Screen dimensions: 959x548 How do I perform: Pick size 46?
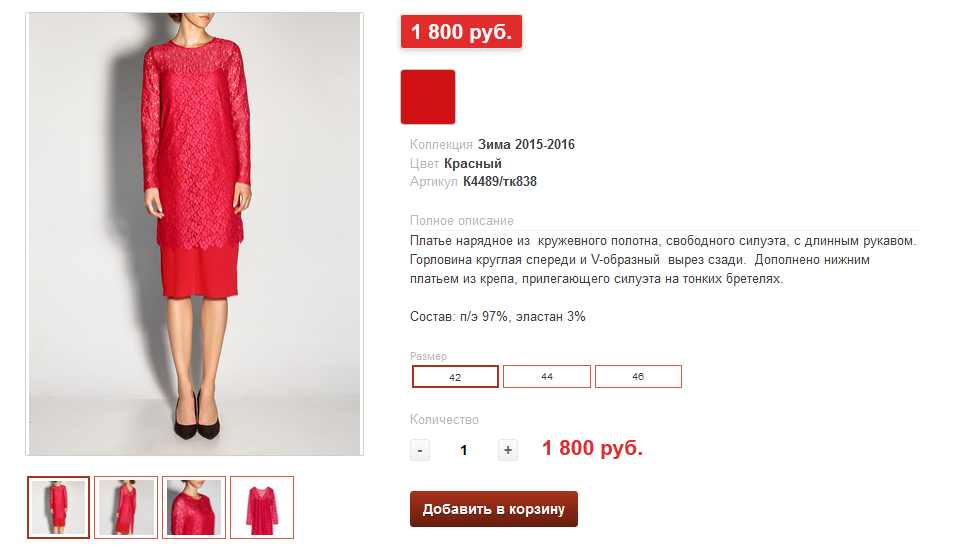tap(638, 377)
